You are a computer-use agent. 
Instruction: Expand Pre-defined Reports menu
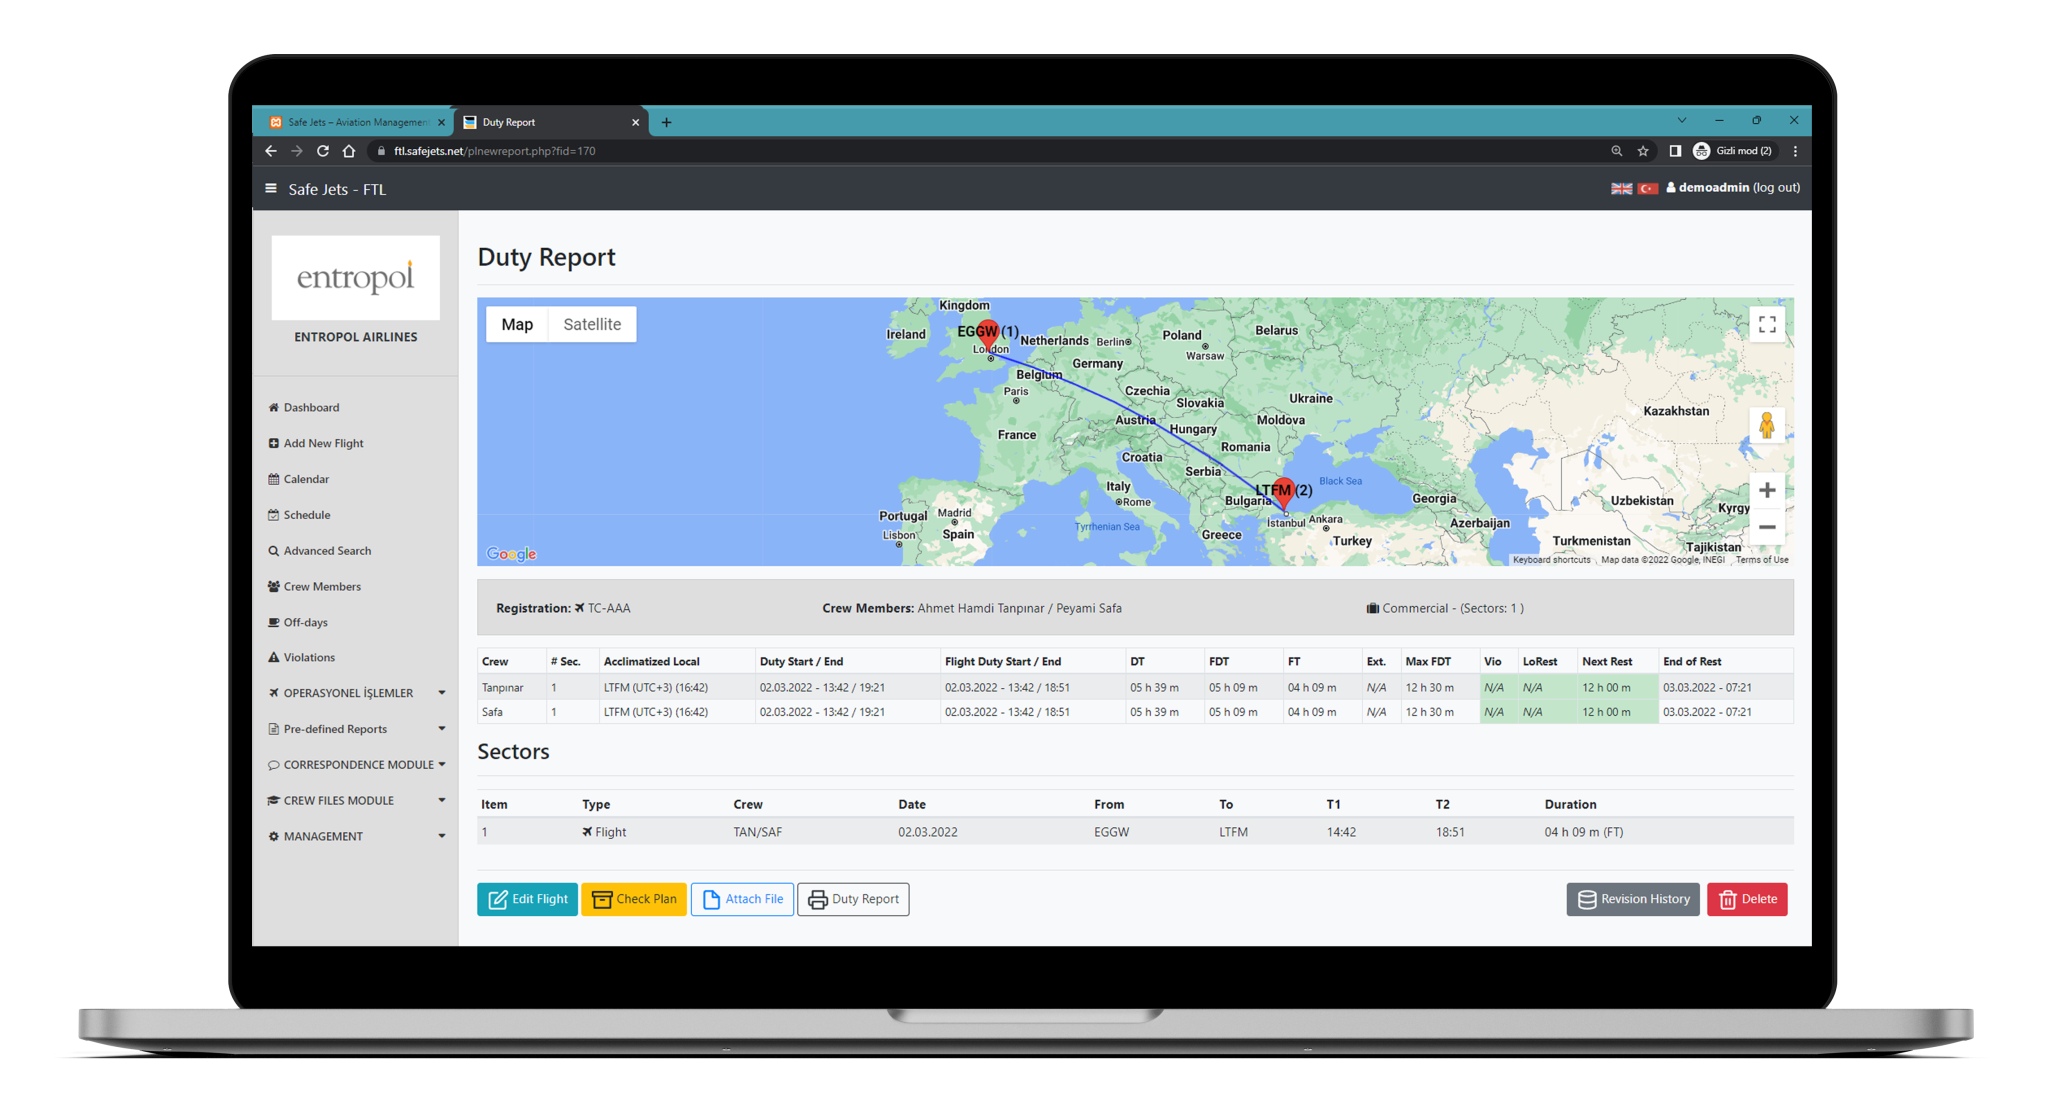[334, 729]
